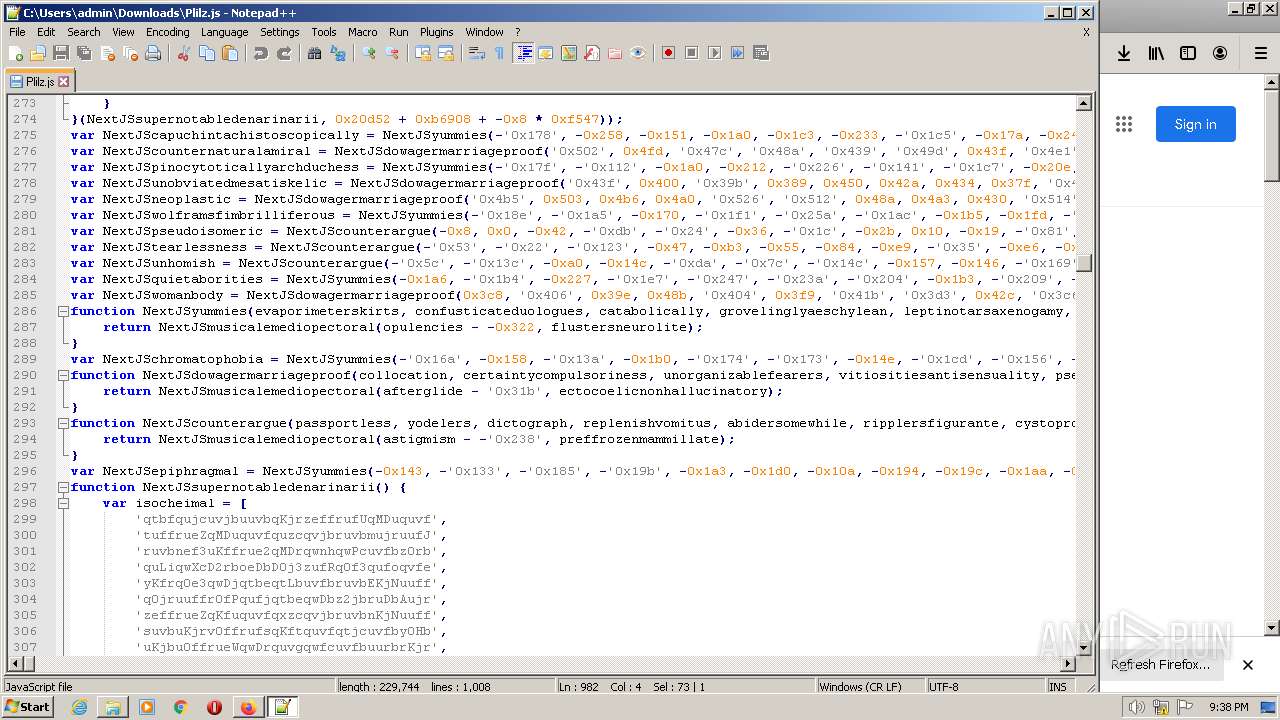Viewport: 1280px width, 720px height.
Task: Stop macro recording toolbar icon
Action: [691, 53]
